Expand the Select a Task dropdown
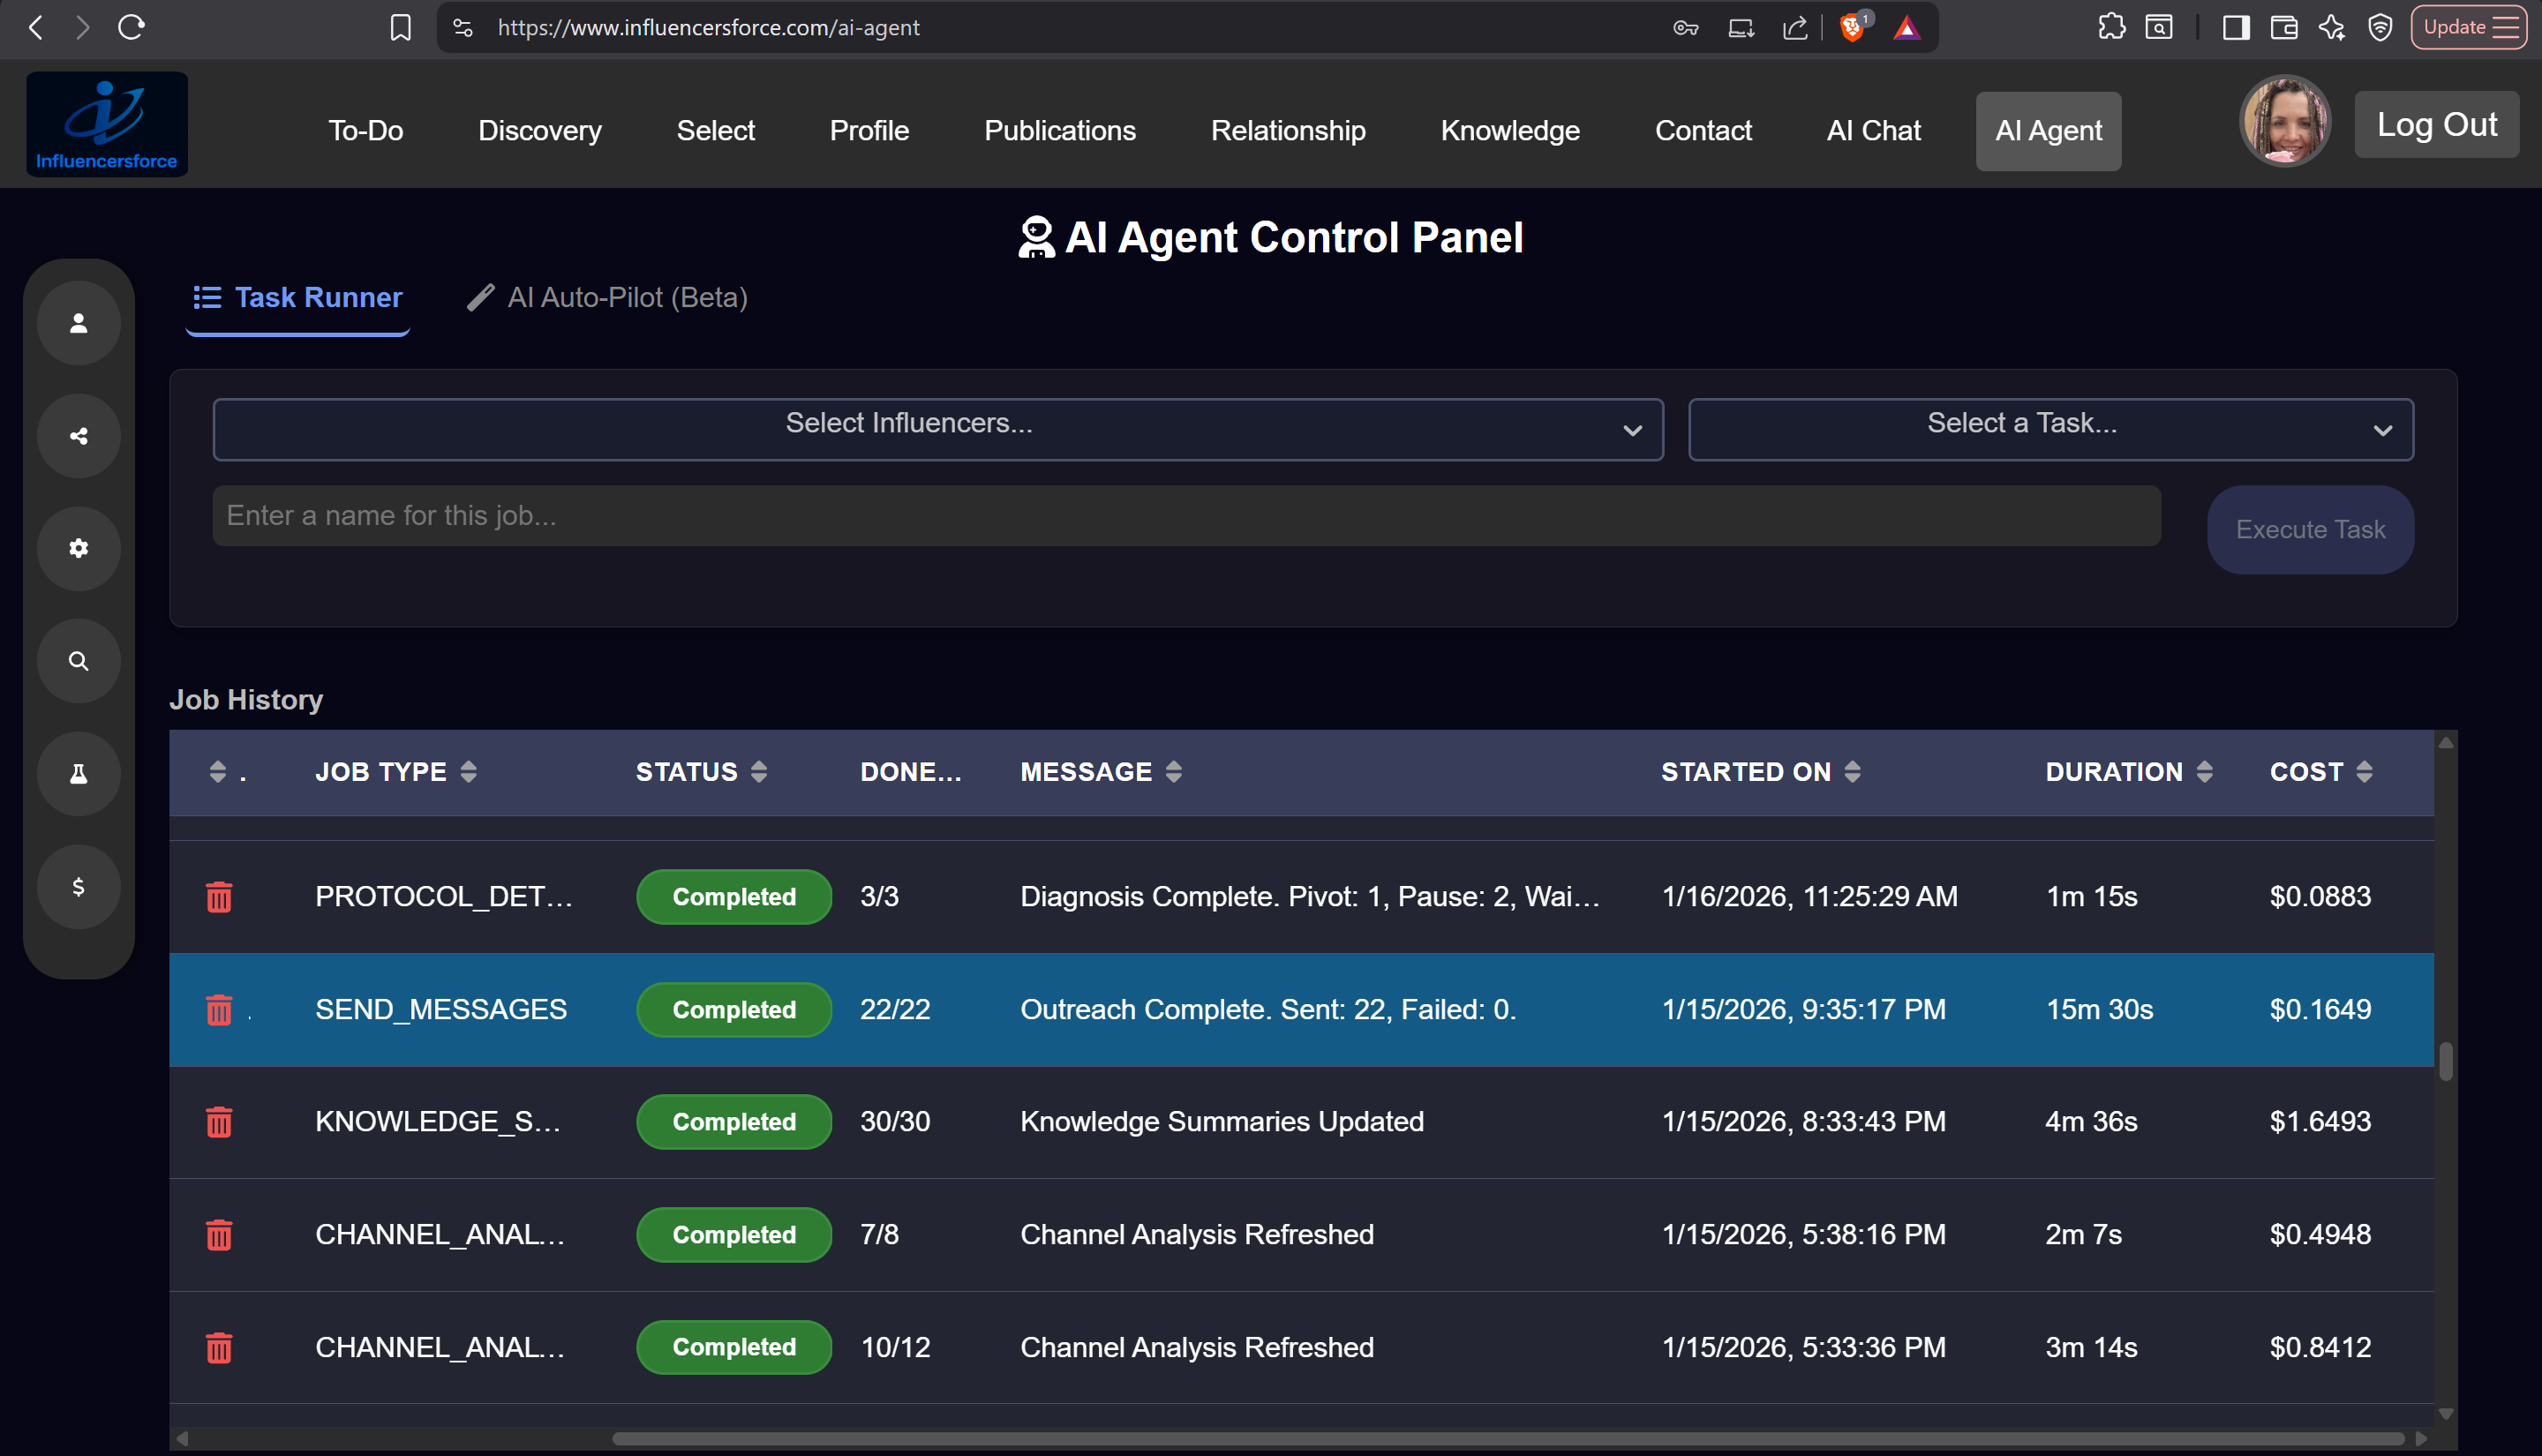Image resolution: width=2542 pixels, height=1456 pixels. [2049, 428]
